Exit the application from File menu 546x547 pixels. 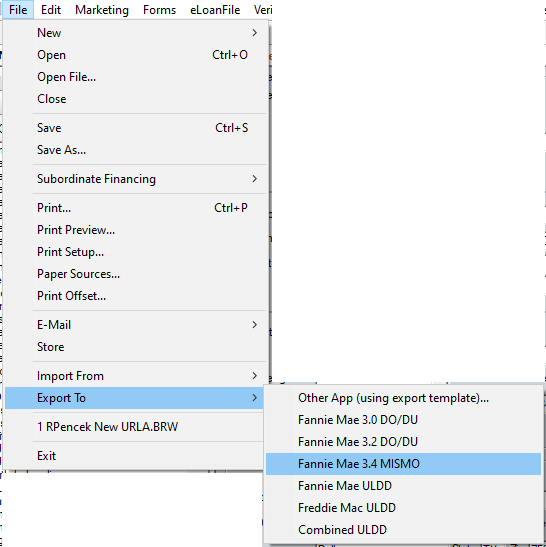(x=135, y=456)
